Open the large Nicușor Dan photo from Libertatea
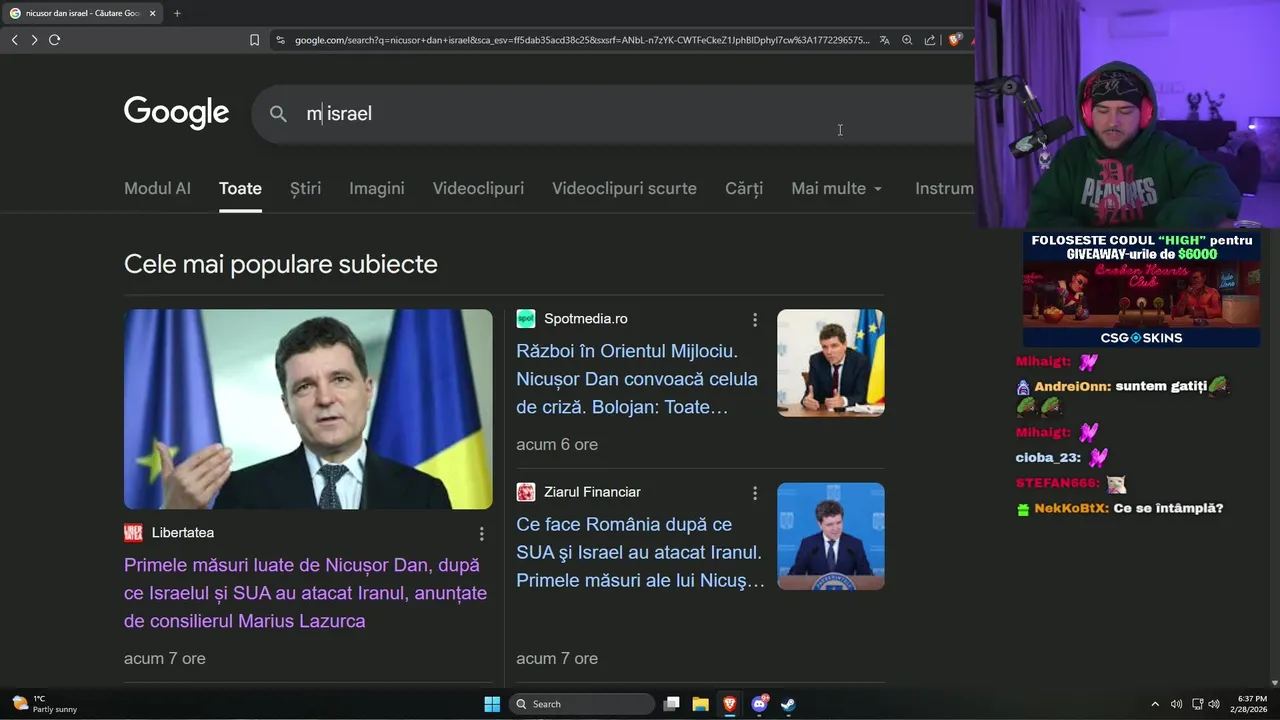 308,409
